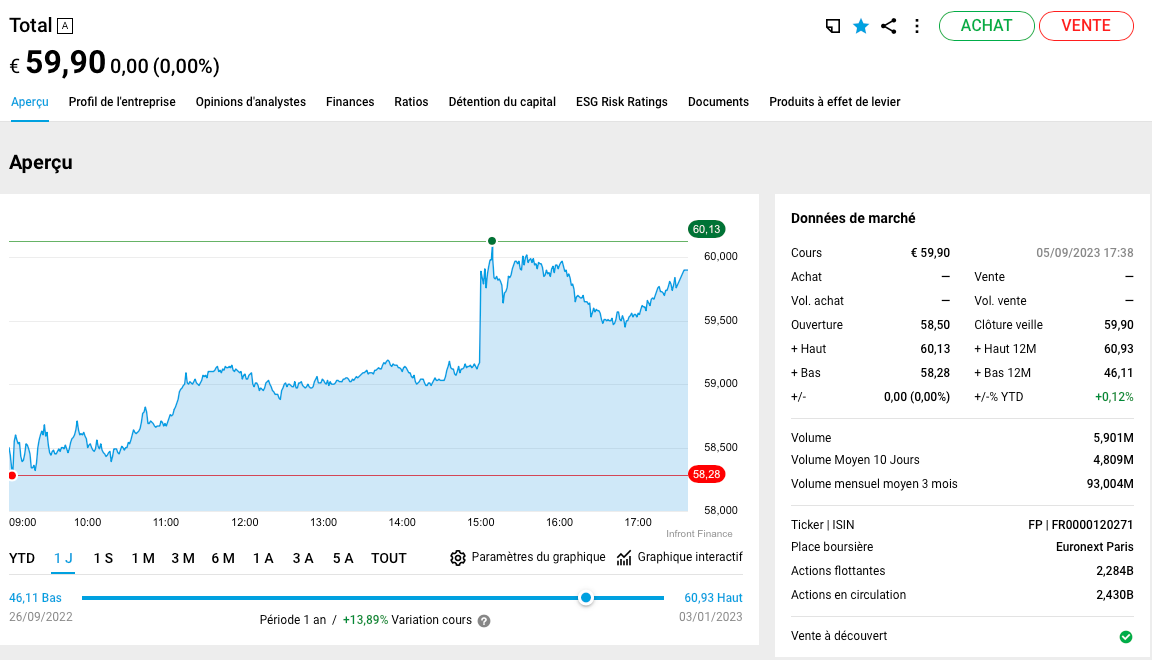Click the Ouverture value 58,50
This screenshot has height=660, width=1152.
(935, 325)
